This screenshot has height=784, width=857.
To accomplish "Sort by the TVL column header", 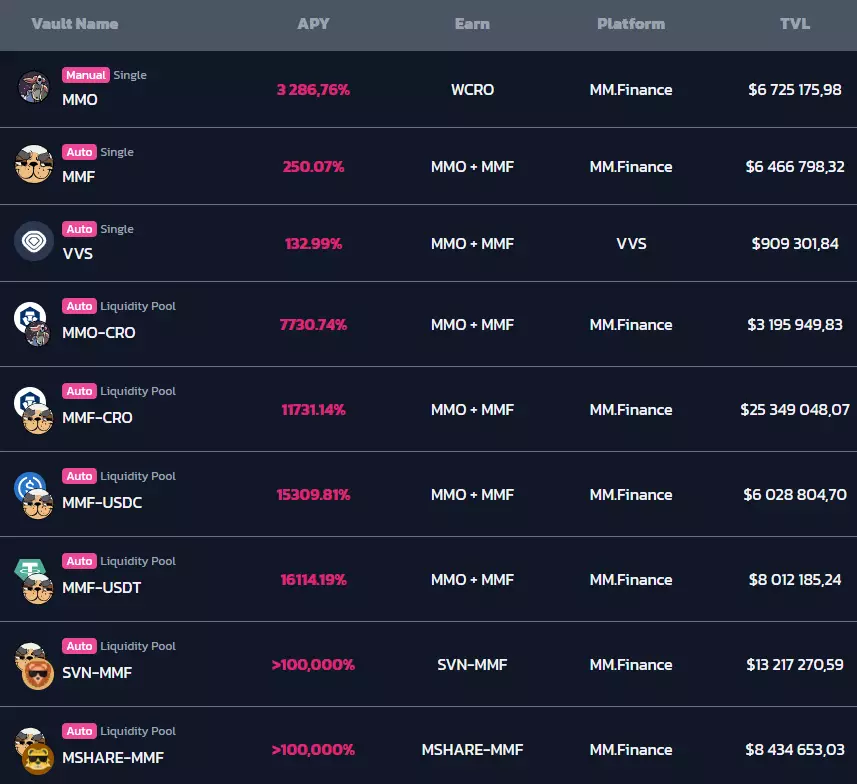I will (795, 24).
